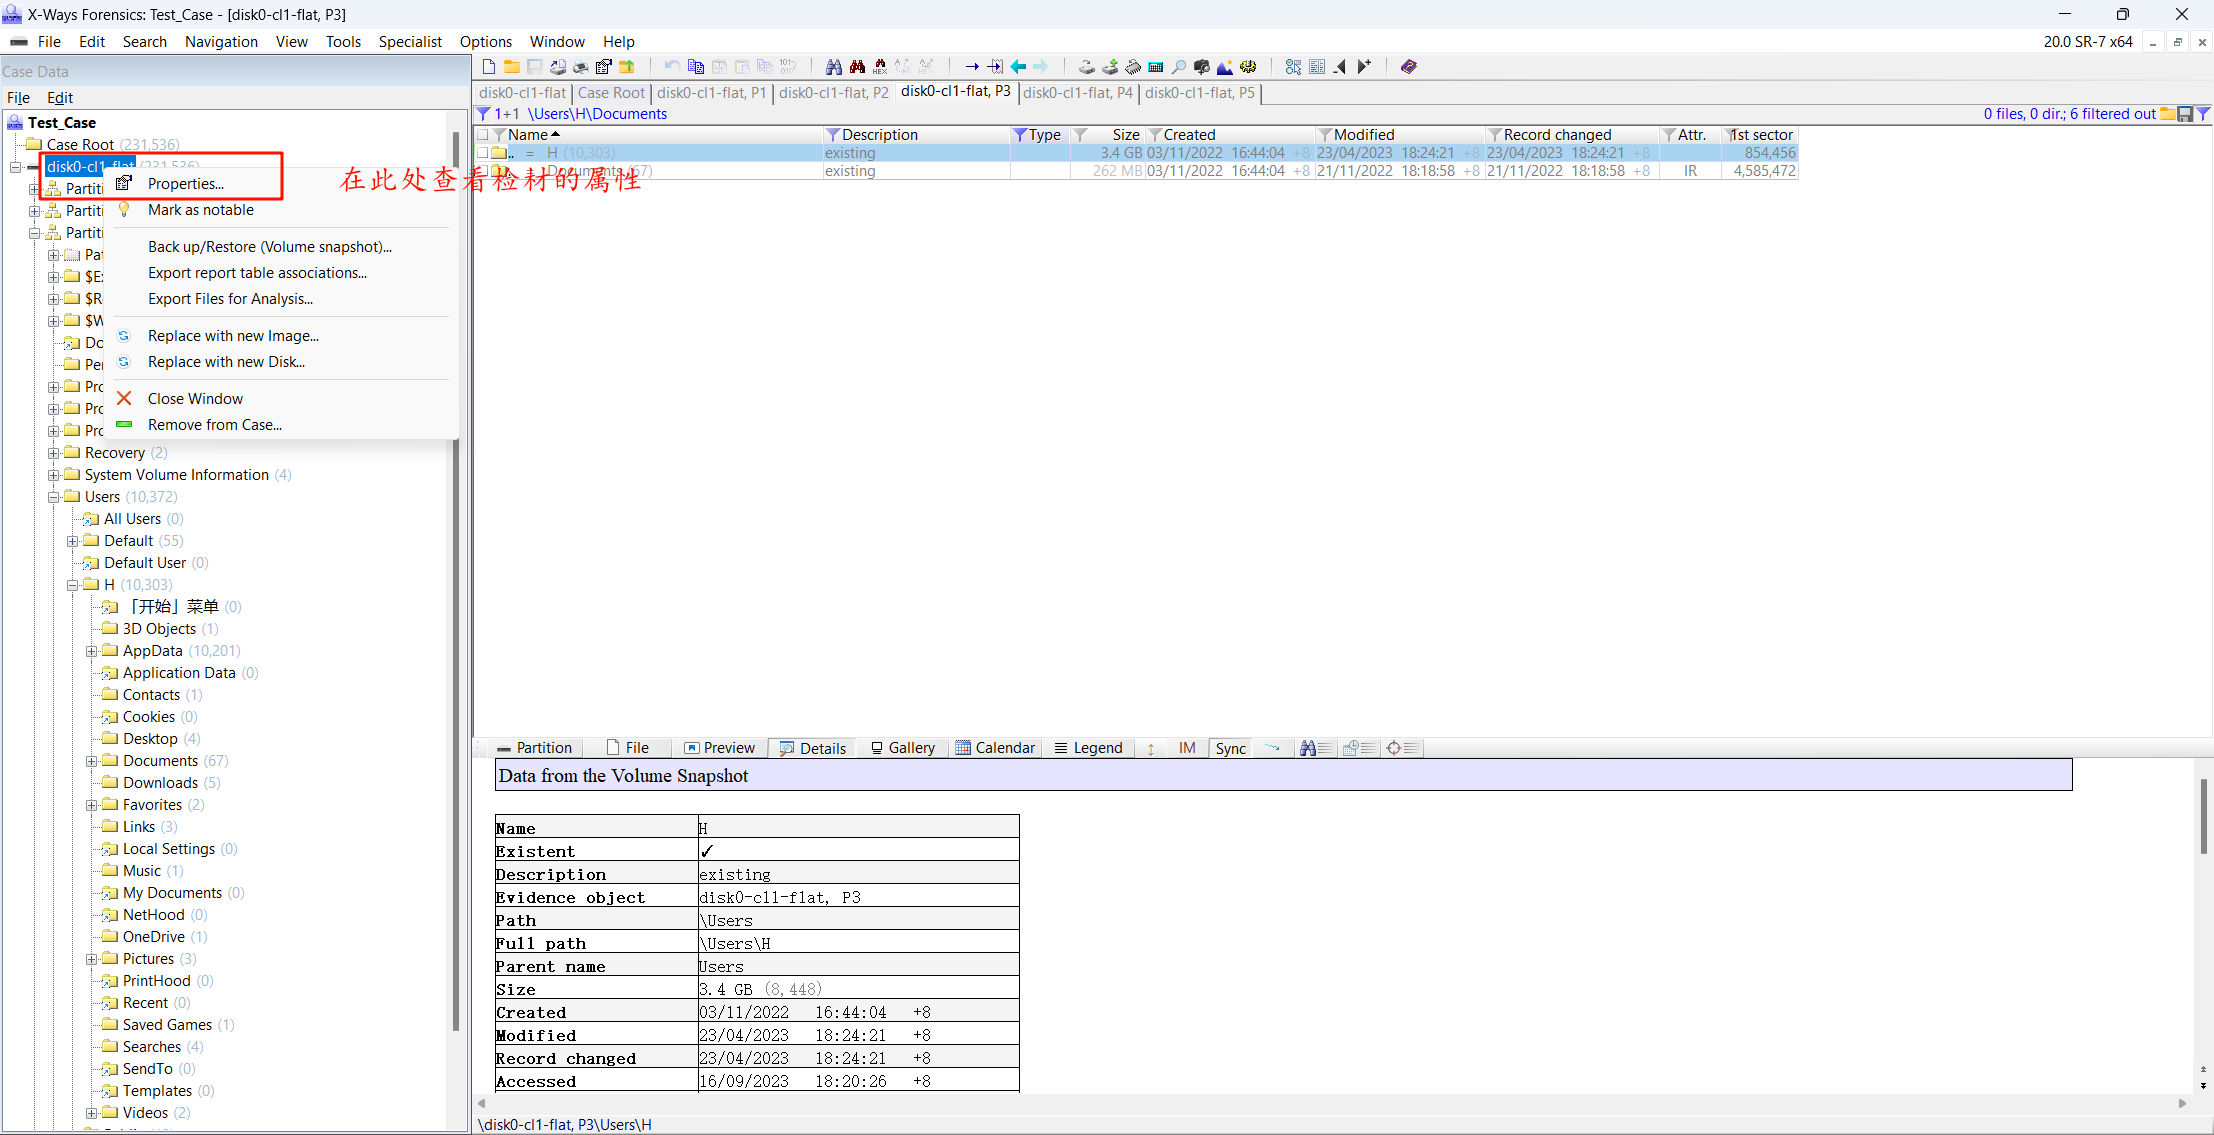Collapse the H user folder node
Viewport: 2214px width, 1135px height.
click(73, 585)
